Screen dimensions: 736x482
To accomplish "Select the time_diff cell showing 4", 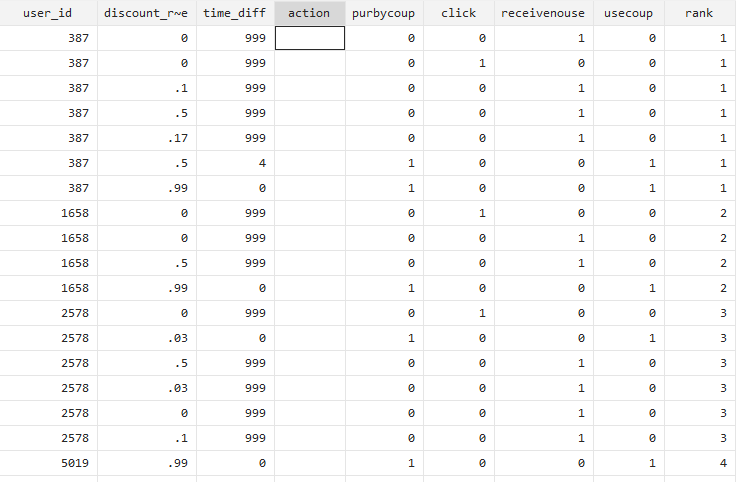I will coord(235,163).
